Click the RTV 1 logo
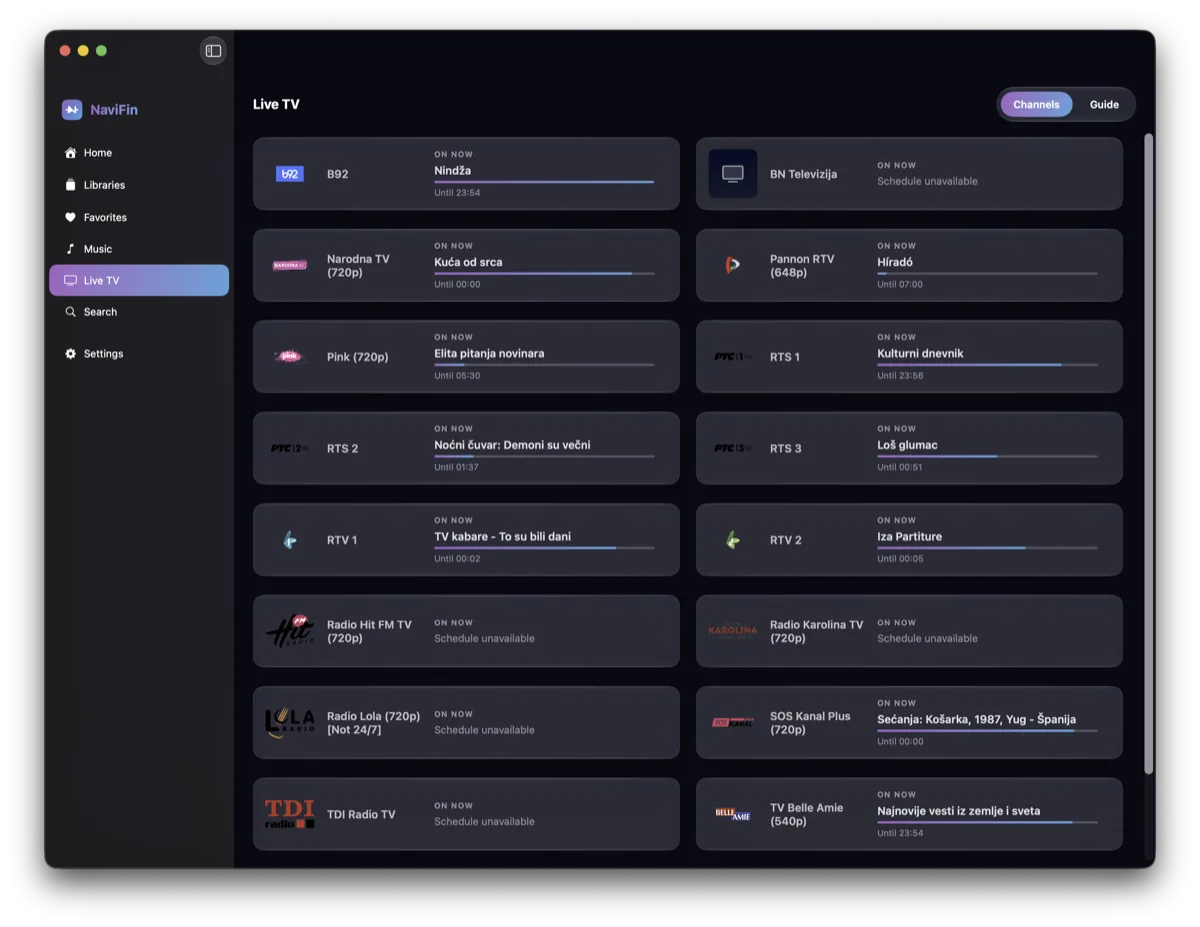 (x=290, y=540)
